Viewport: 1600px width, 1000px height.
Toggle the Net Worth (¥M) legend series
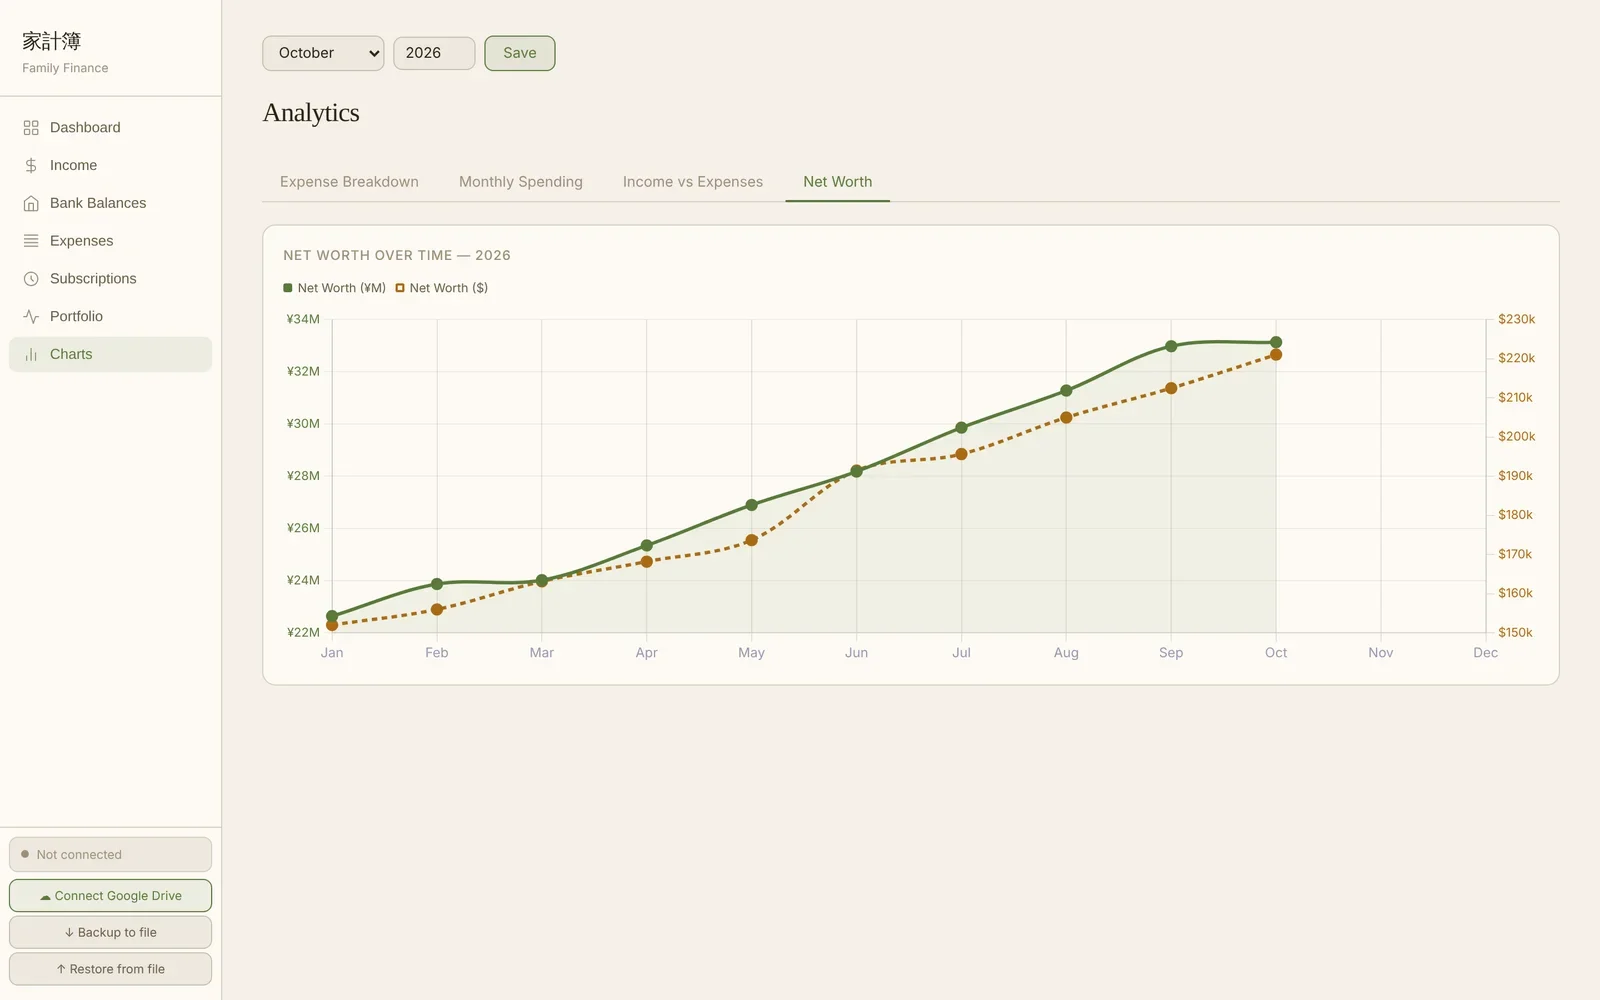[x=334, y=288]
